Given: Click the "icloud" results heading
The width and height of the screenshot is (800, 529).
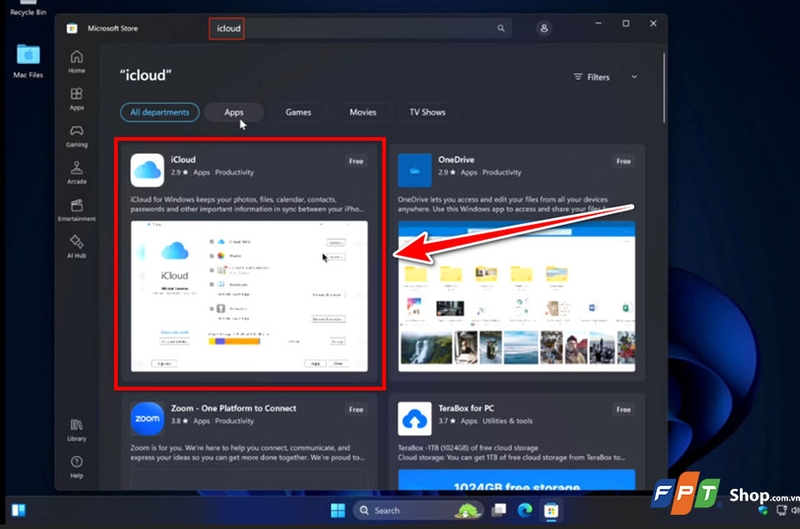Looking at the screenshot, I should pyautogui.click(x=145, y=75).
